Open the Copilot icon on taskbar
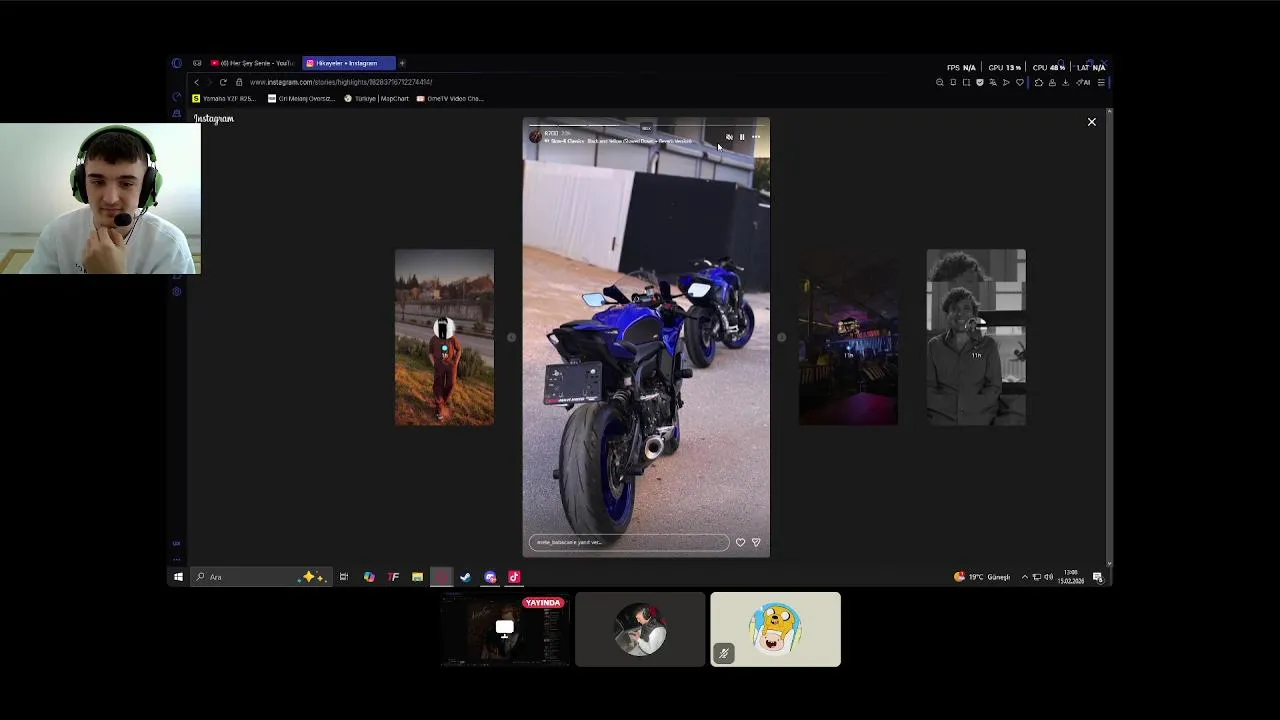The width and height of the screenshot is (1280, 720). point(369,577)
